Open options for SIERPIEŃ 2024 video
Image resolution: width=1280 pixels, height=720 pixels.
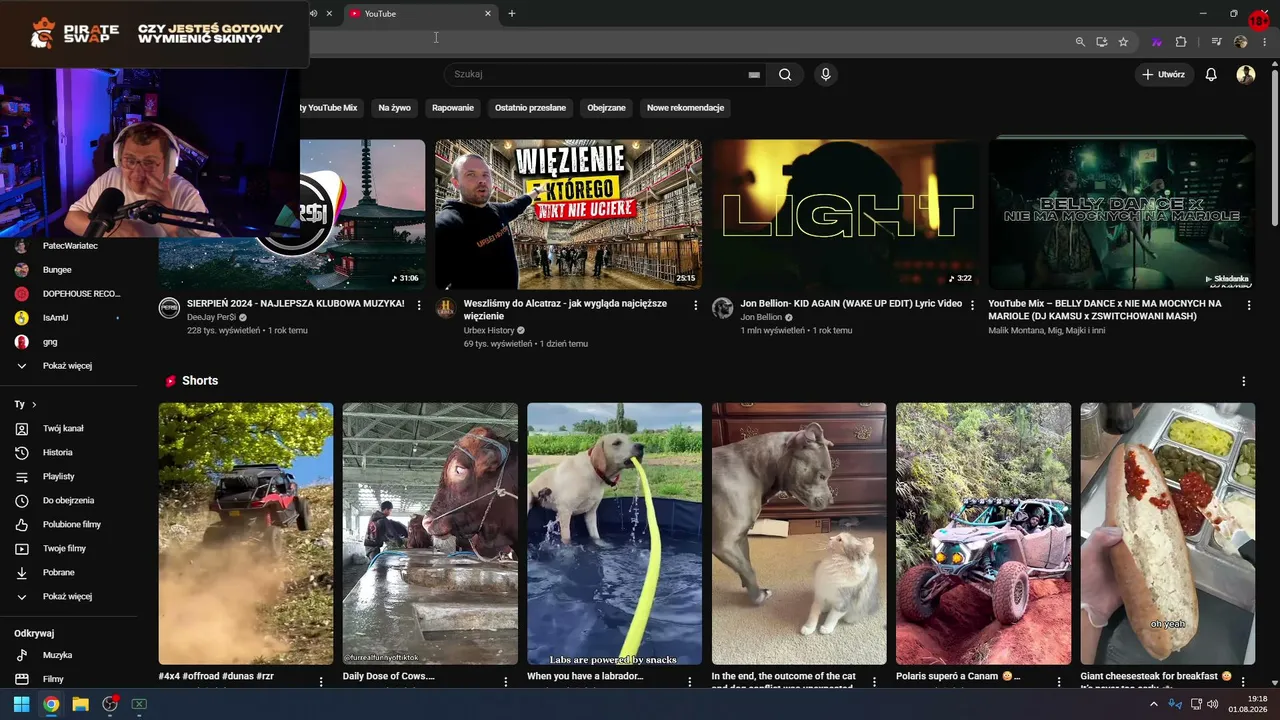pos(419,305)
